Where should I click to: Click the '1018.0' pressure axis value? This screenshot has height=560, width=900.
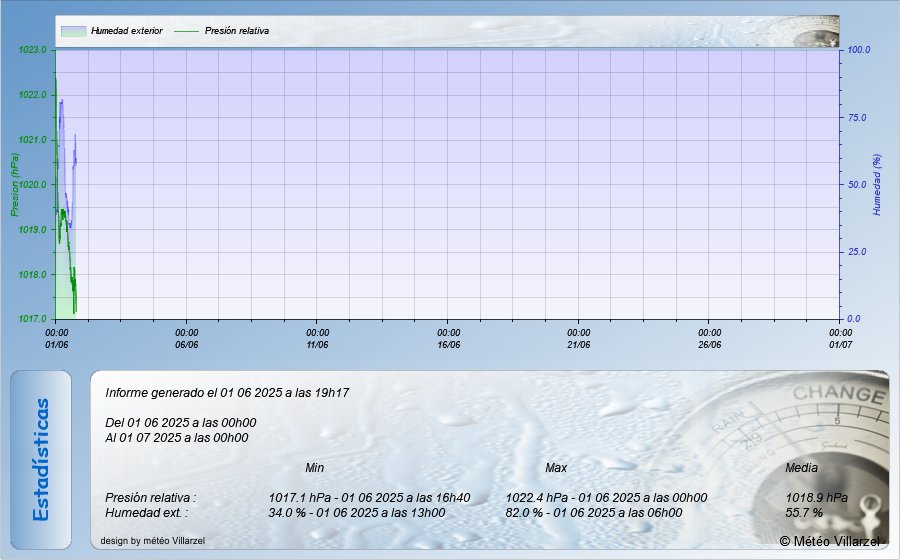33,275
